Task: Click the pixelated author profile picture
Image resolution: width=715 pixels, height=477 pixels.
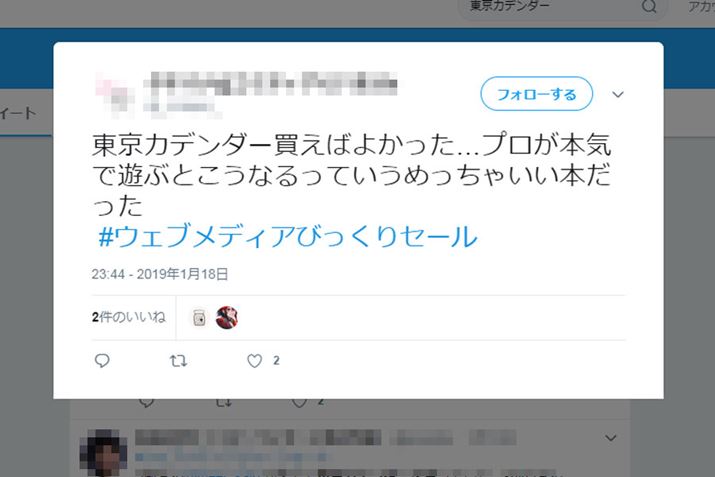Action: coord(115,95)
